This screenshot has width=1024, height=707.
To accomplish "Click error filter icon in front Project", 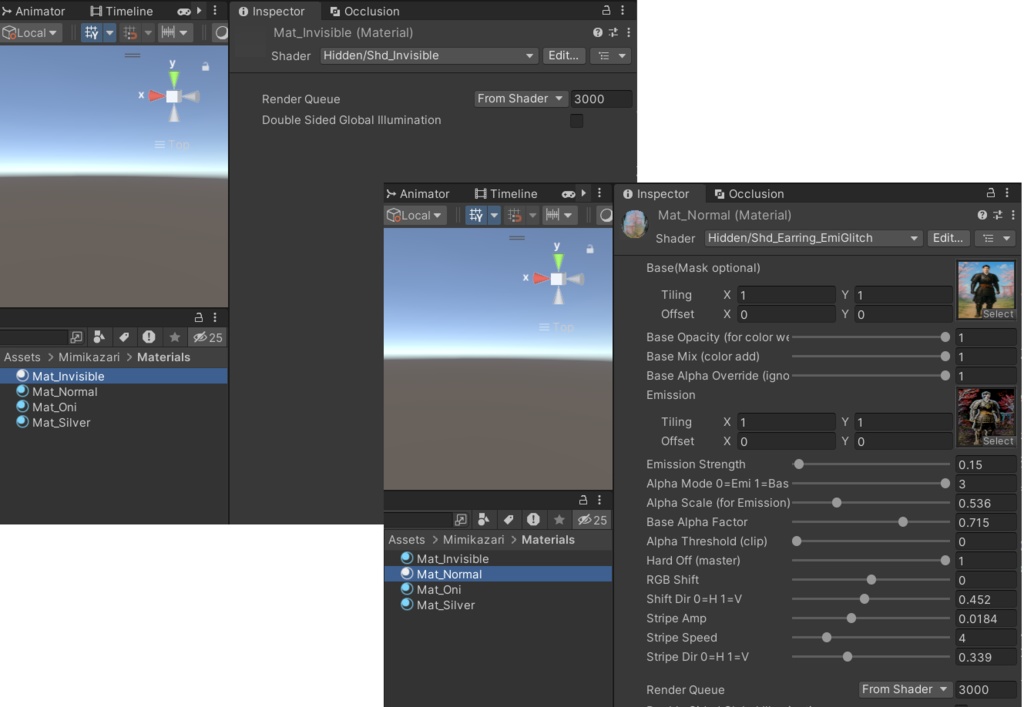I will [x=534, y=520].
